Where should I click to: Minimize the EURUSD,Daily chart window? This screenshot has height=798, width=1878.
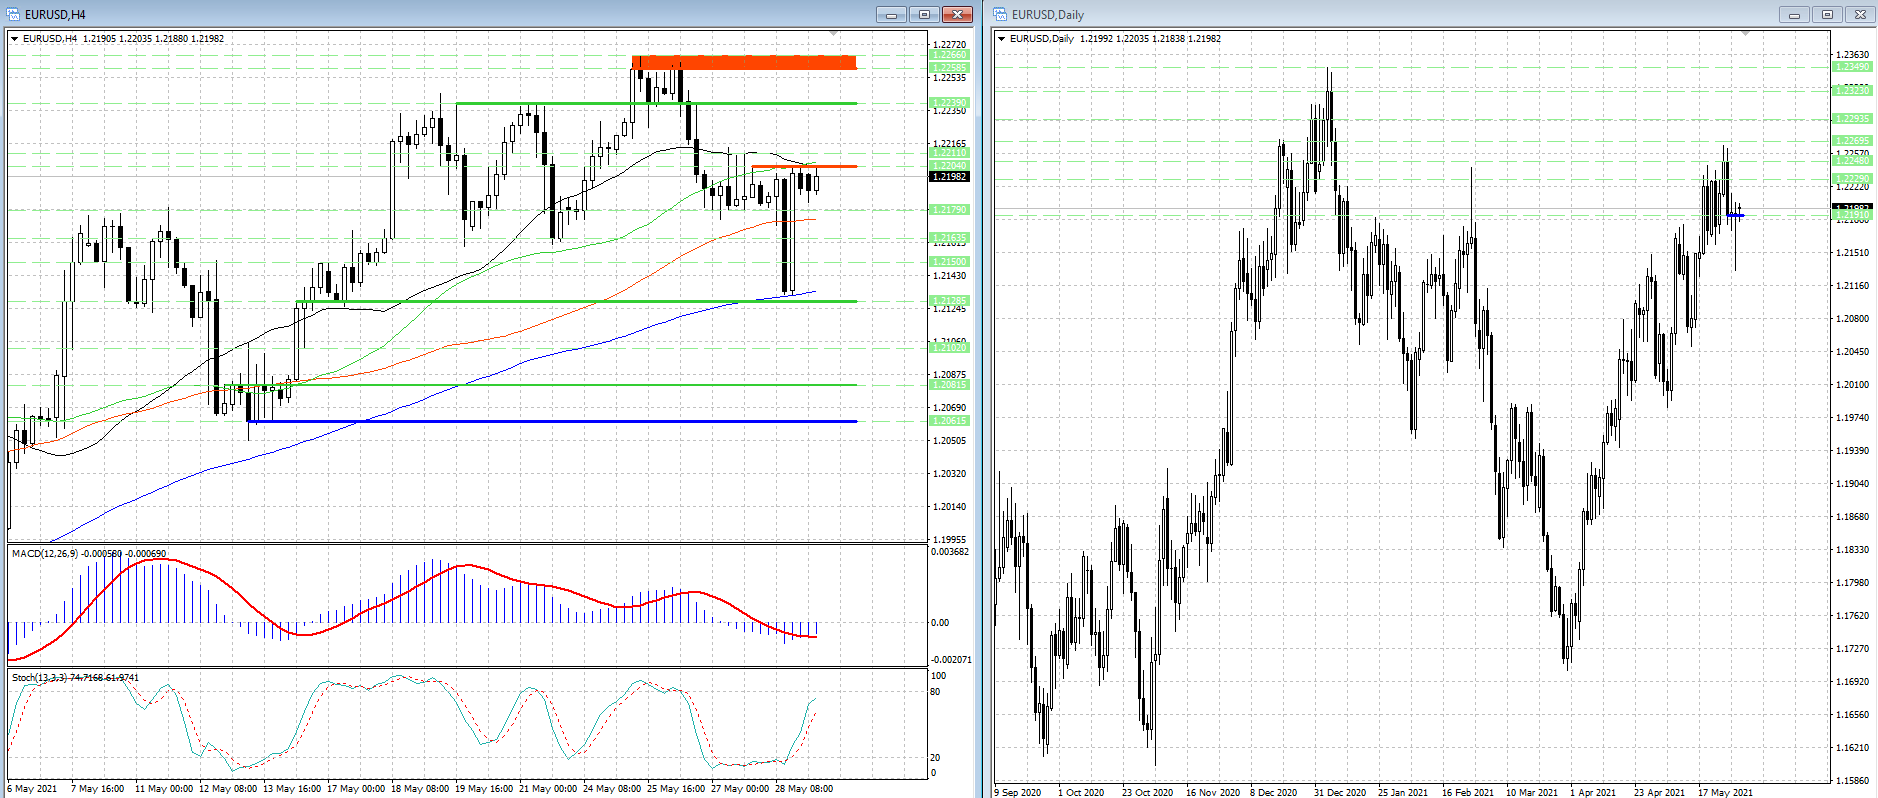coord(1794,14)
